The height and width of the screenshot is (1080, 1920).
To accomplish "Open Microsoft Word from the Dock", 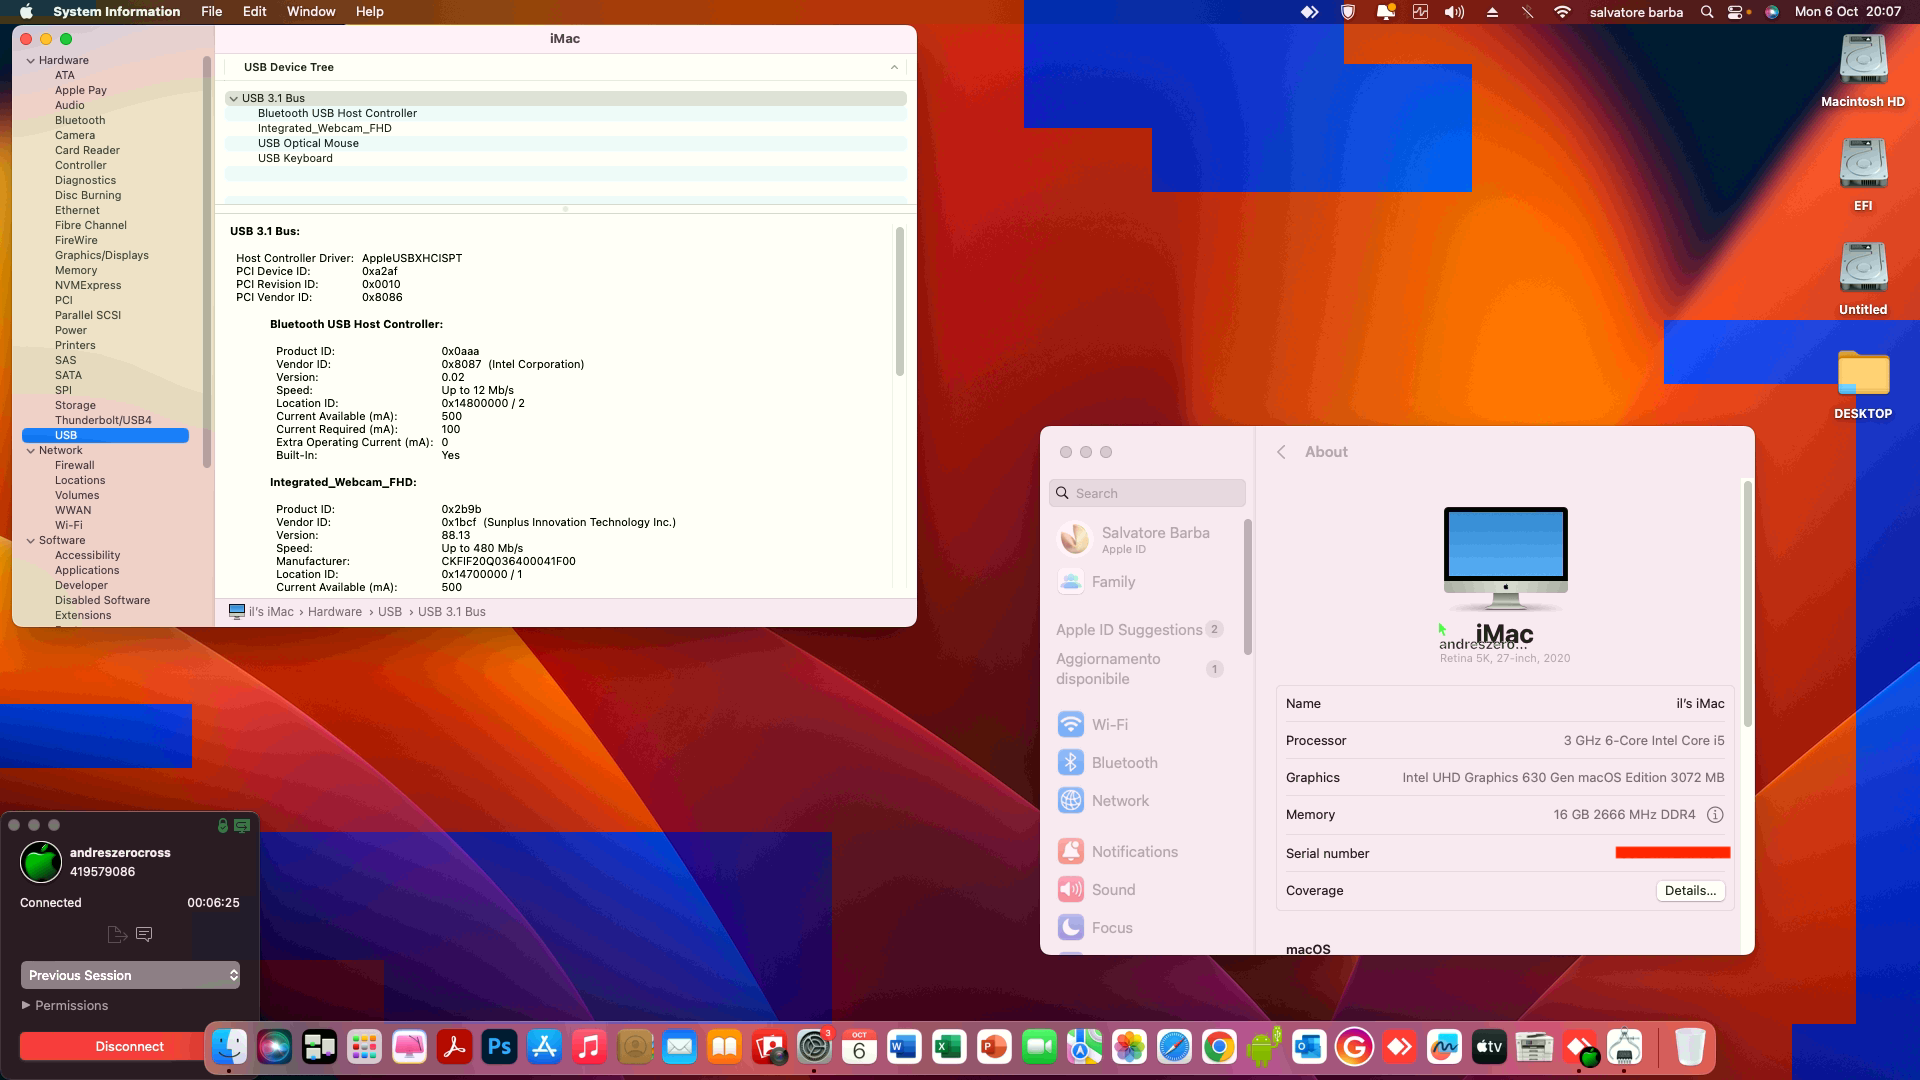I will click(x=904, y=1047).
